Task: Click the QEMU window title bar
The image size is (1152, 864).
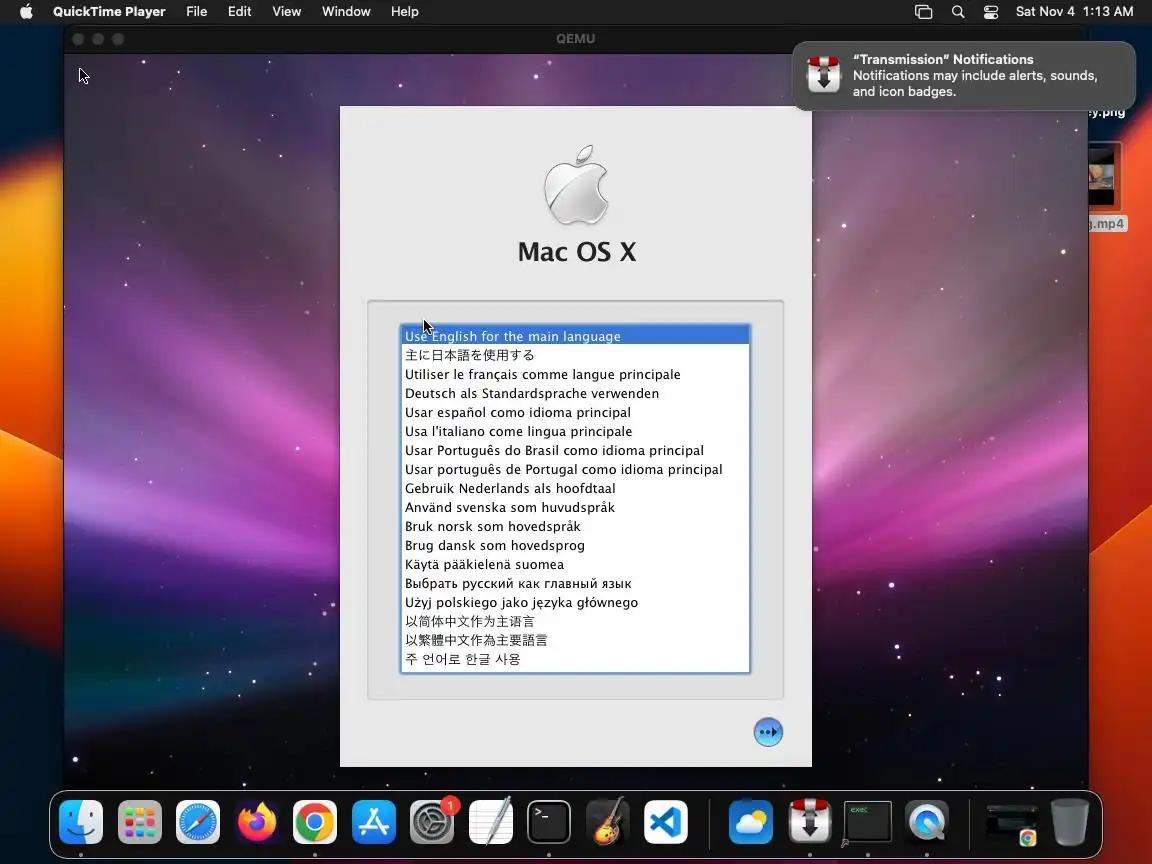Action: coord(575,39)
